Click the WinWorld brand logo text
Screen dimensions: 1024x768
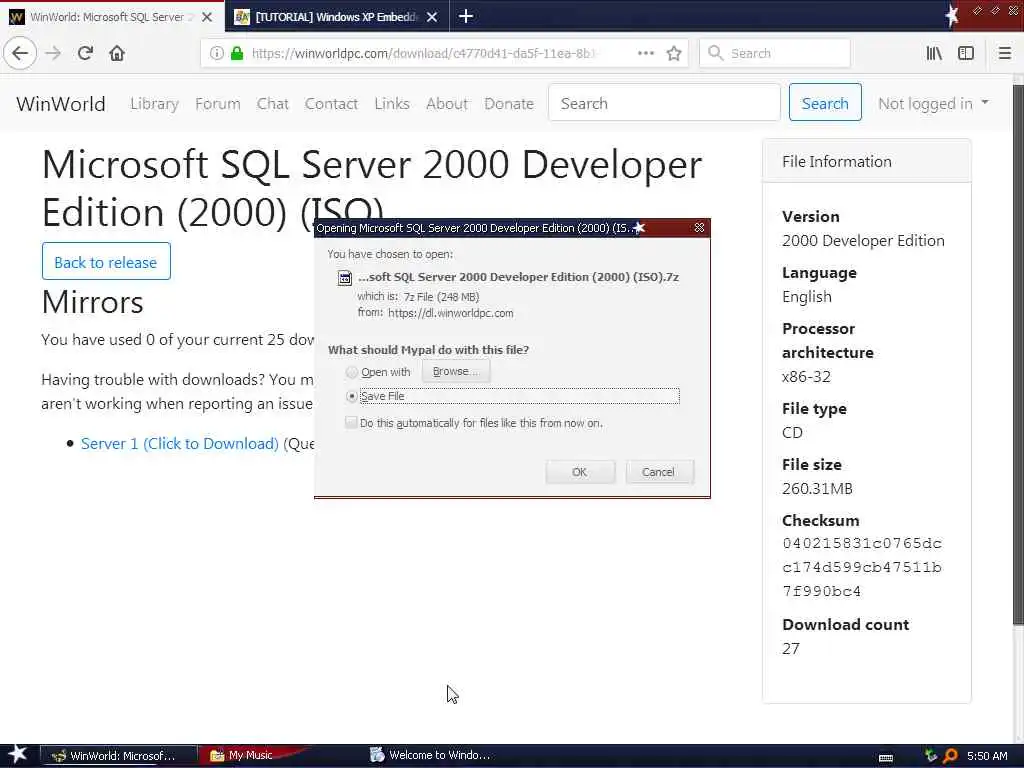(x=61, y=104)
